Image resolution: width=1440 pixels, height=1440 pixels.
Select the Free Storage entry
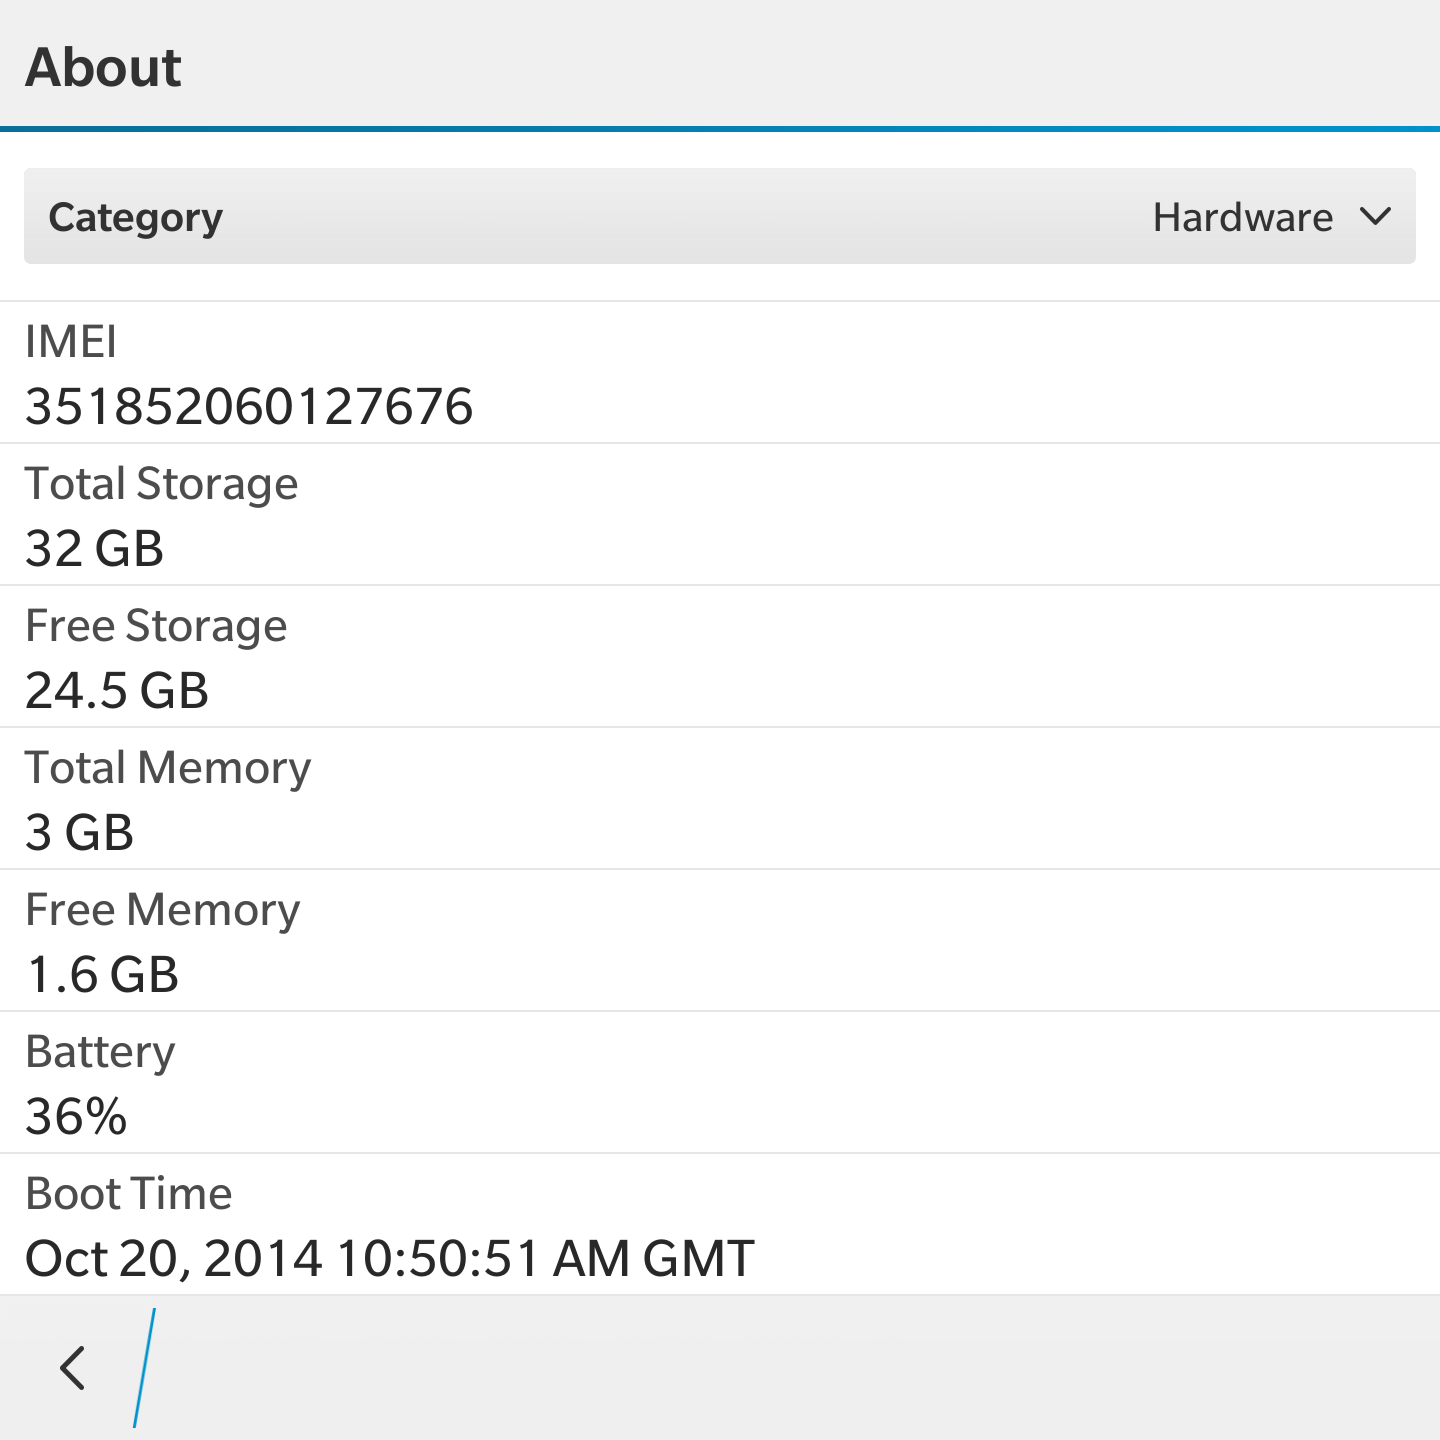coord(720,656)
